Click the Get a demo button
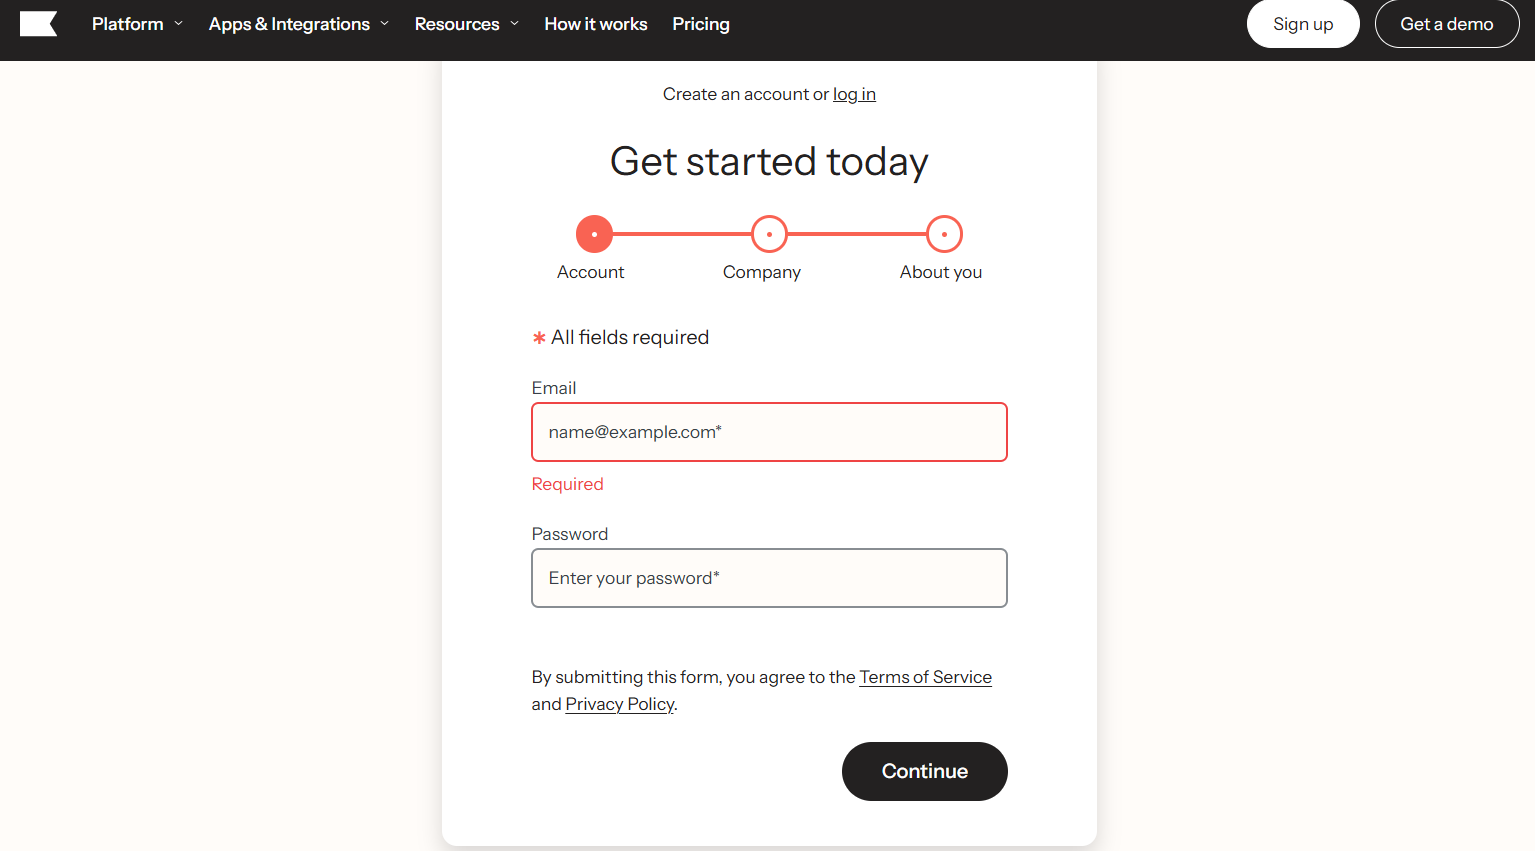 pyautogui.click(x=1446, y=24)
